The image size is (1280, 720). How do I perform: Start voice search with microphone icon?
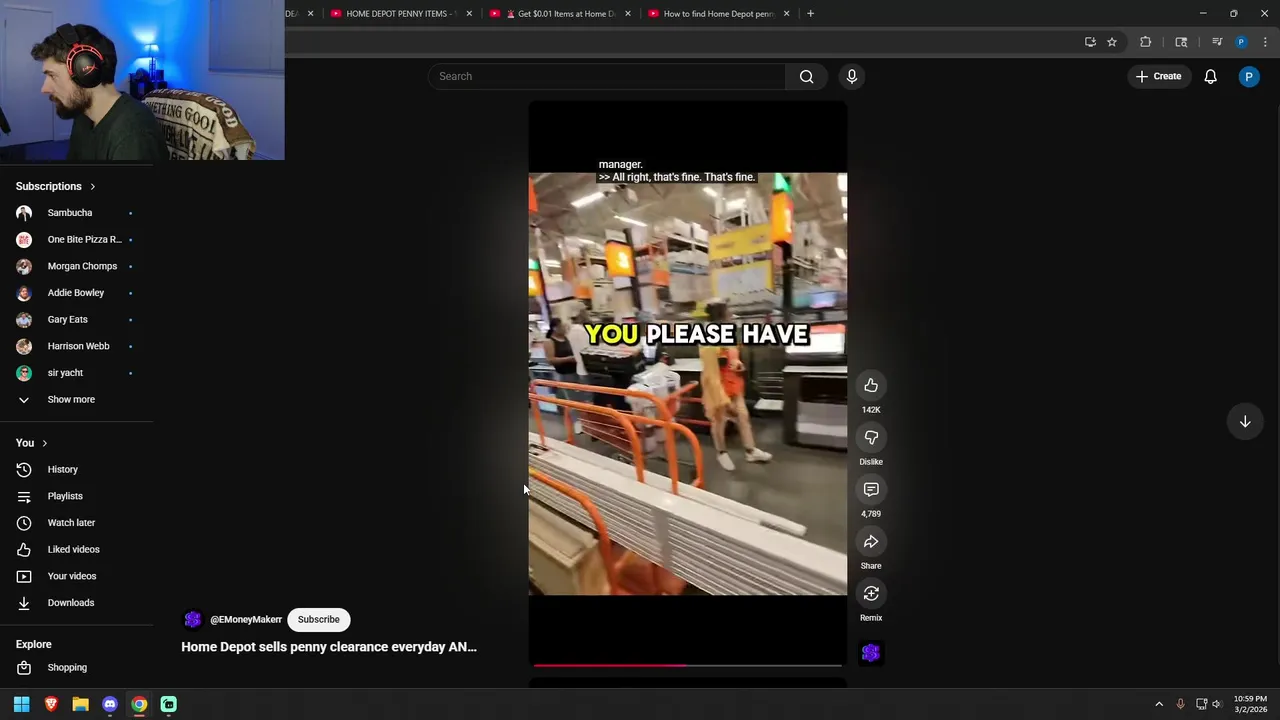852,76
